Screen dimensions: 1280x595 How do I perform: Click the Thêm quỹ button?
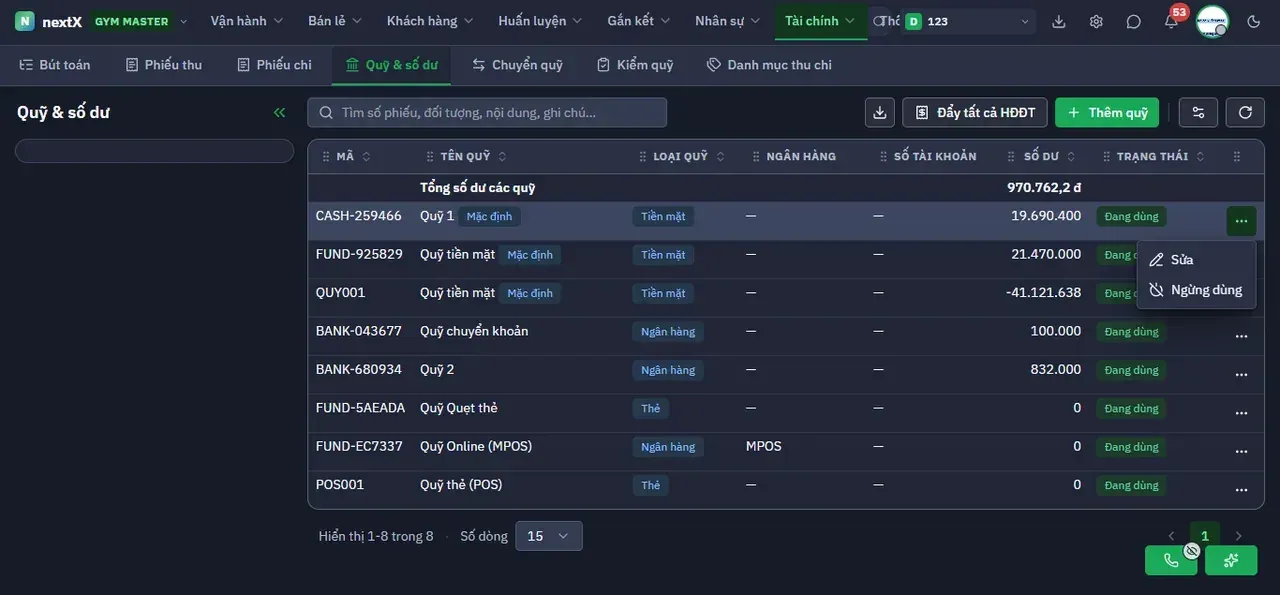pos(1107,112)
